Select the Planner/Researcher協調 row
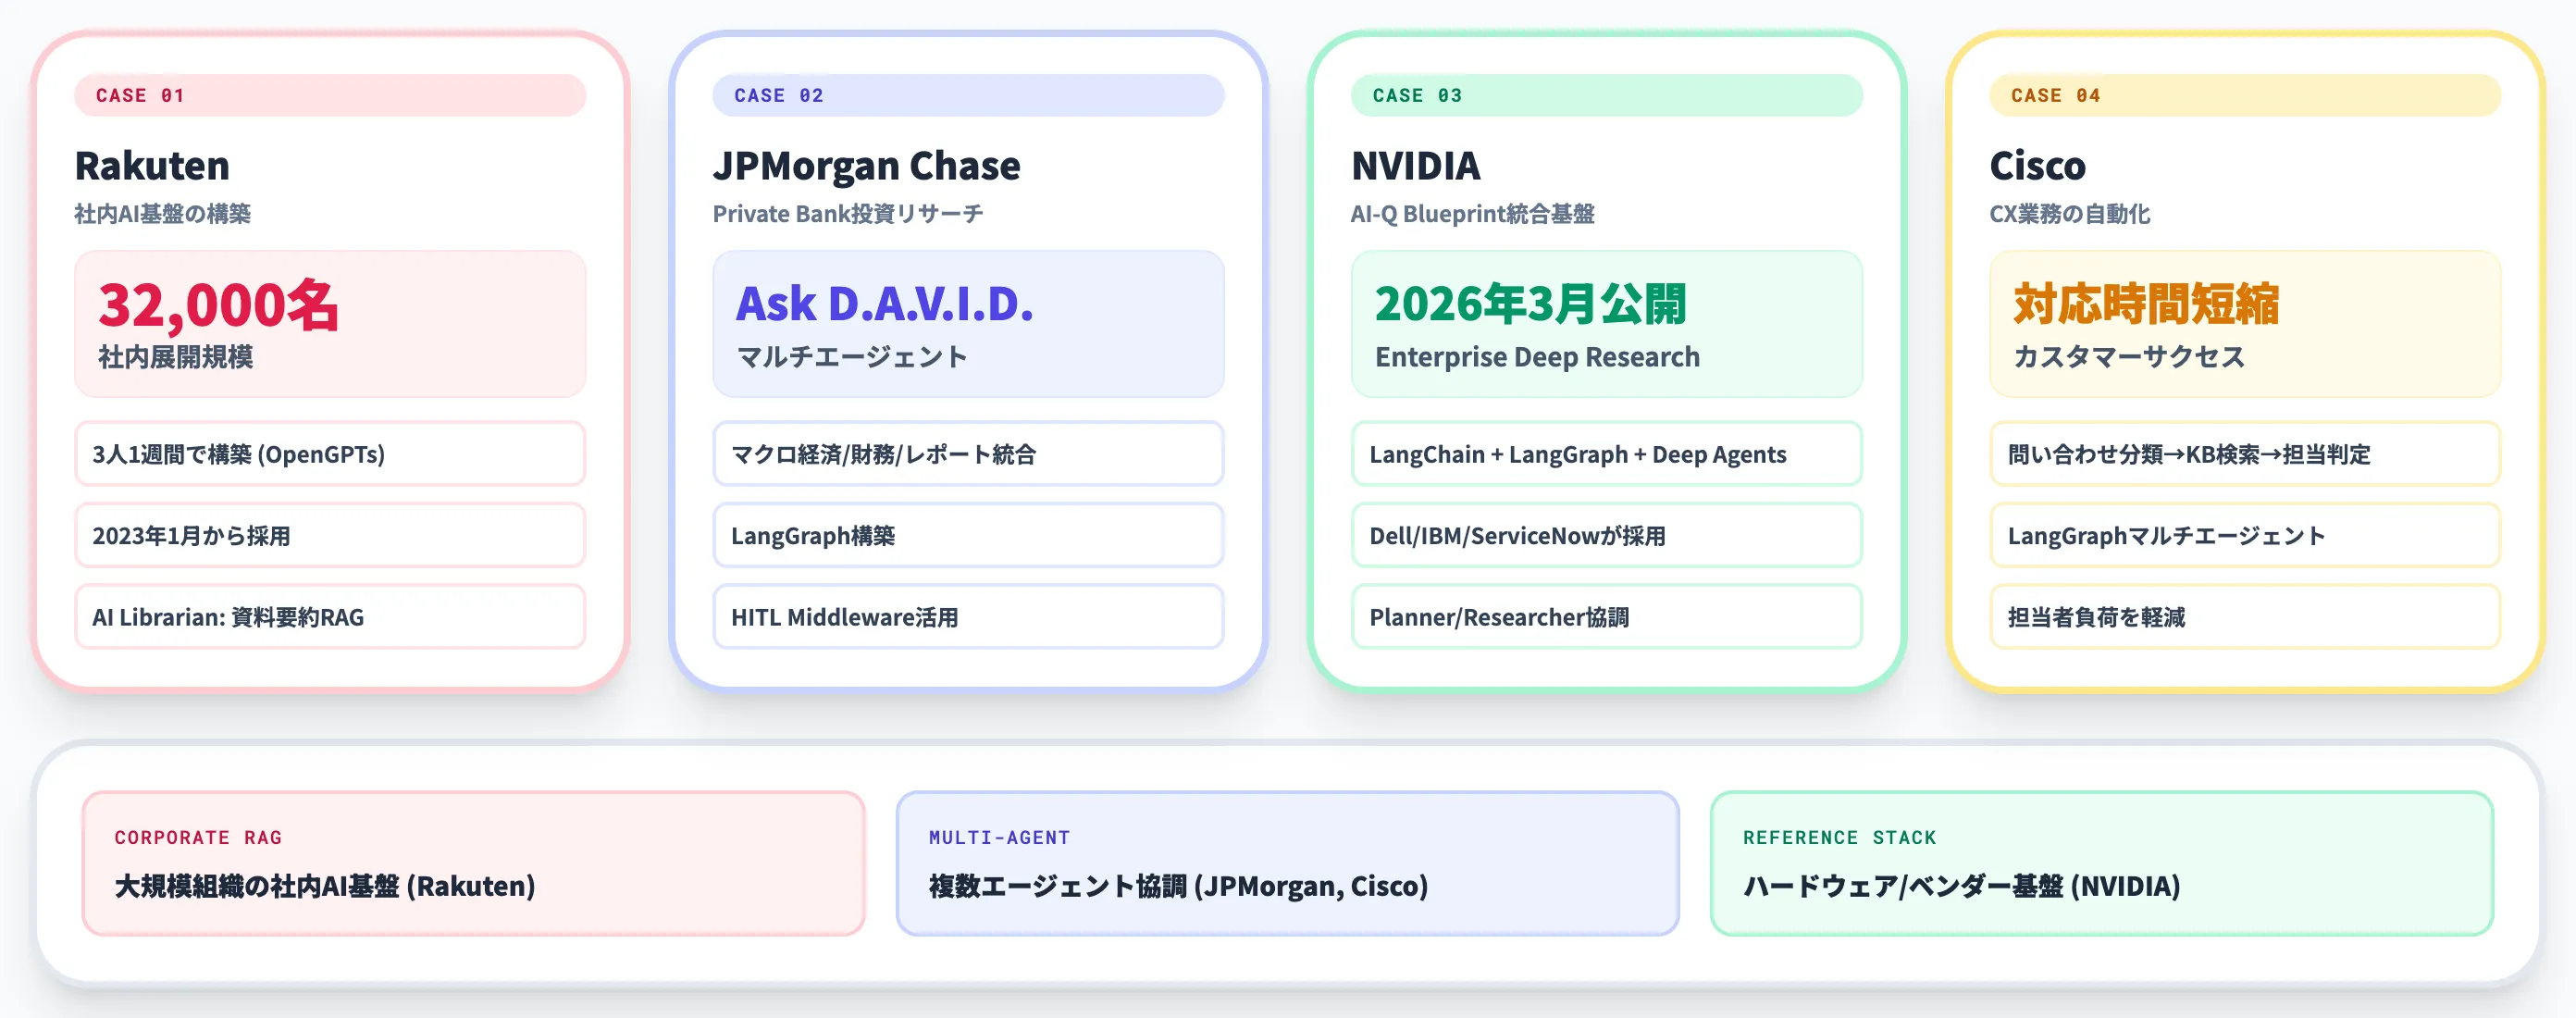The height and width of the screenshot is (1018, 2576). pyautogui.click(x=1606, y=617)
